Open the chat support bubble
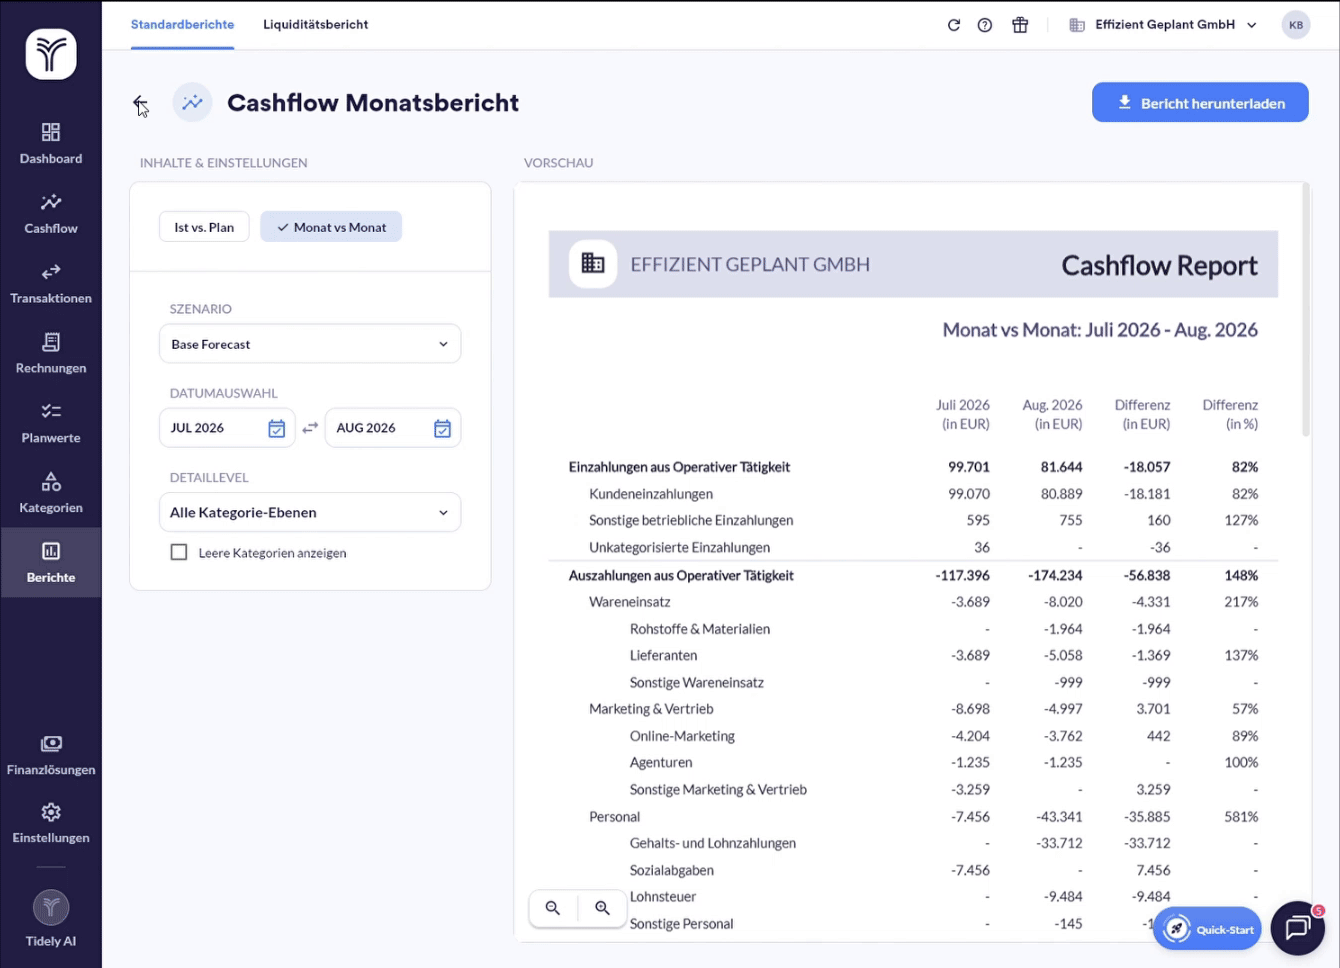The height and width of the screenshot is (968, 1340). pos(1298,928)
